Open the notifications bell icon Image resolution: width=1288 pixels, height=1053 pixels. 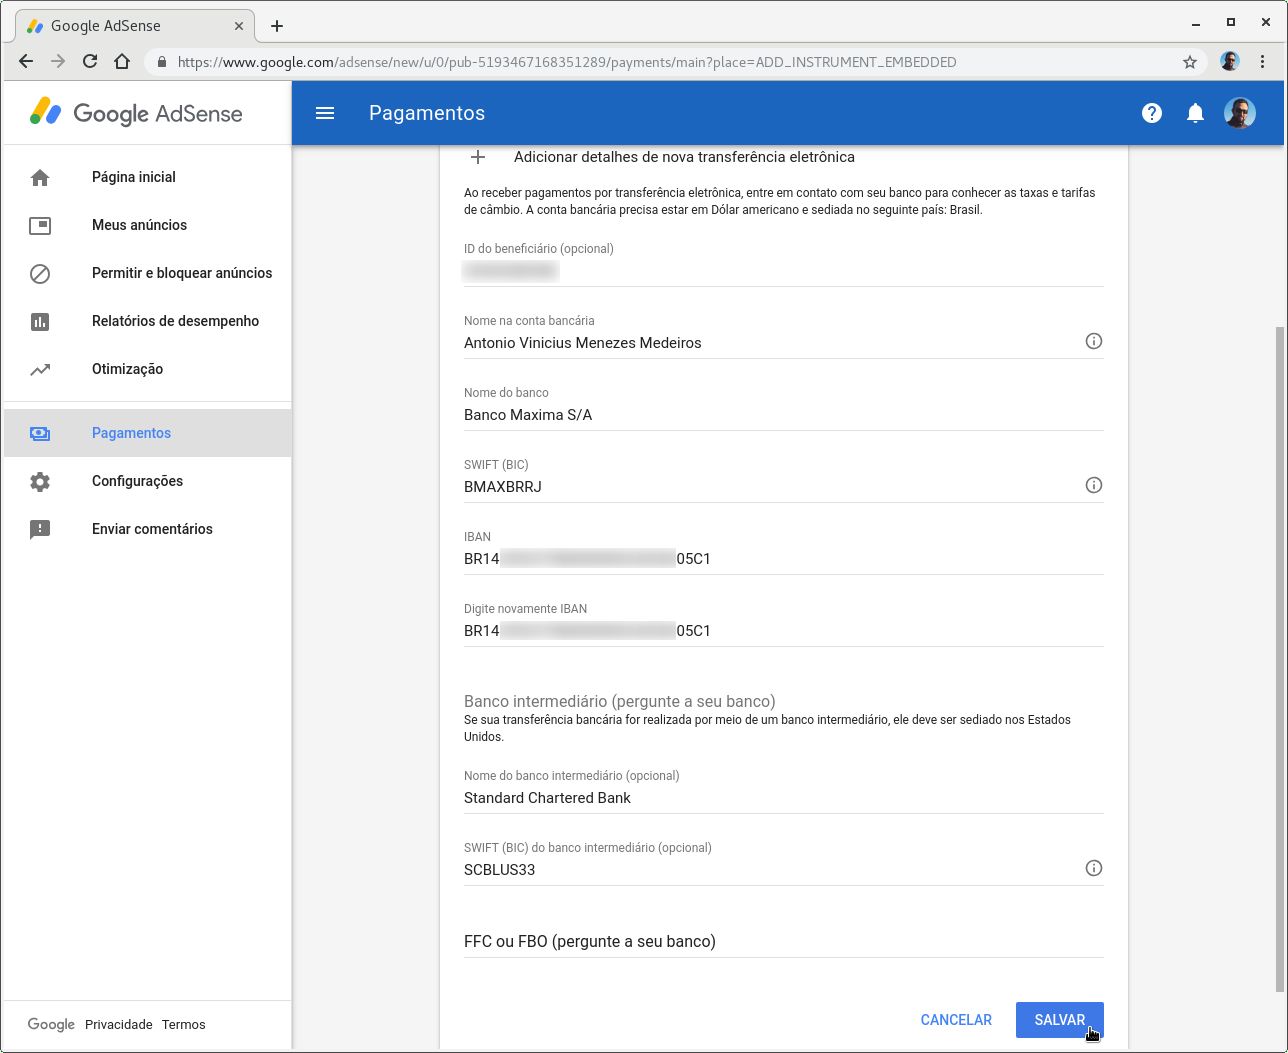1195,113
